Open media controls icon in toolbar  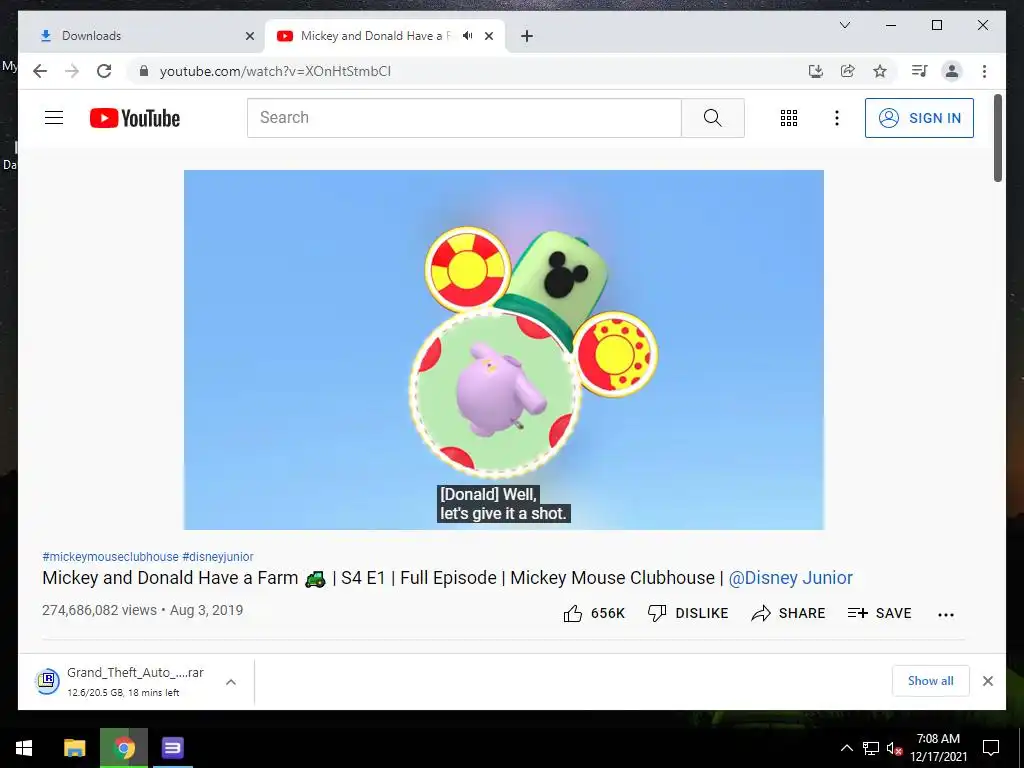[920, 71]
